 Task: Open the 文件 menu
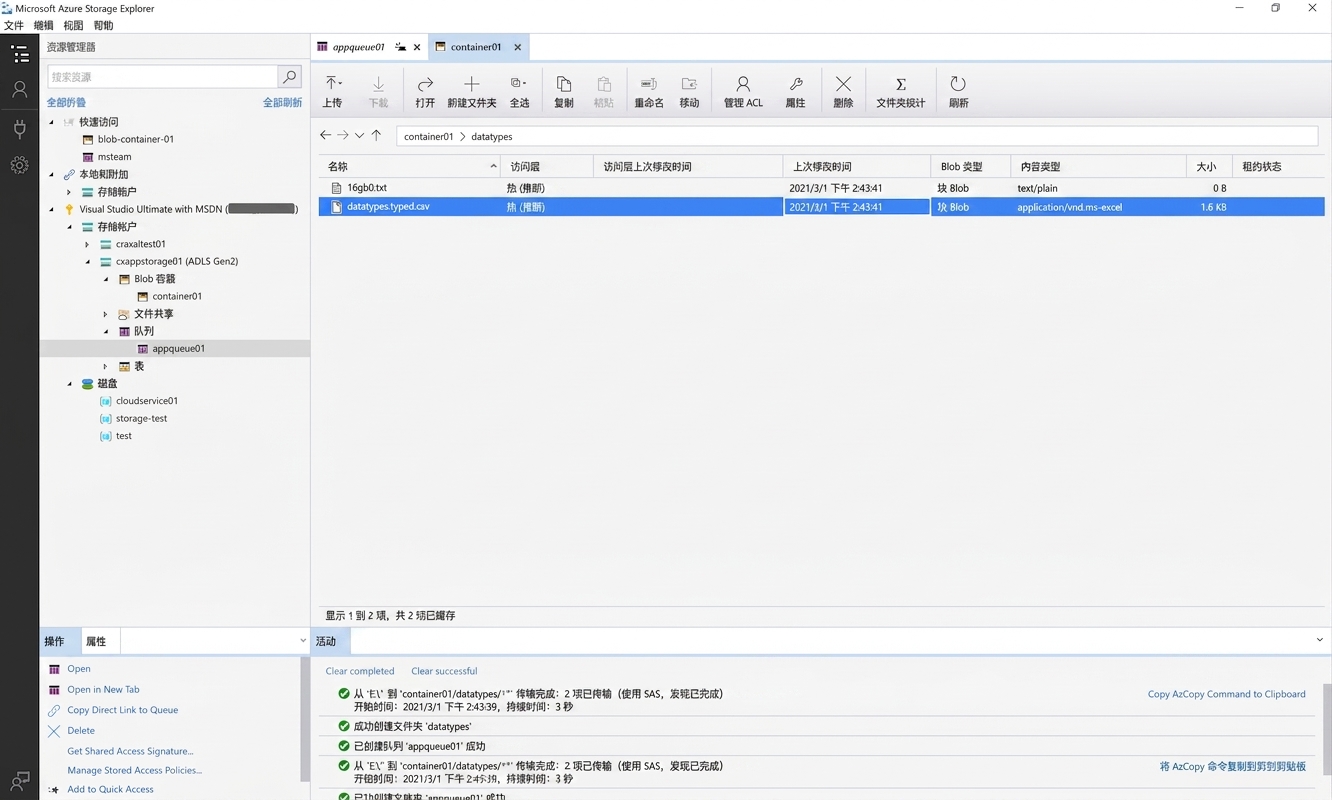click(x=14, y=25)
